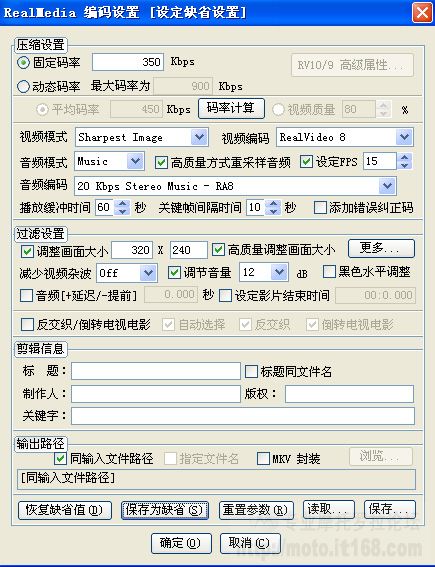This screenshot has height=567, width=435.
Task: Enable the 反交织/倒转电视电影 checkbox
Action: point(27,324)
